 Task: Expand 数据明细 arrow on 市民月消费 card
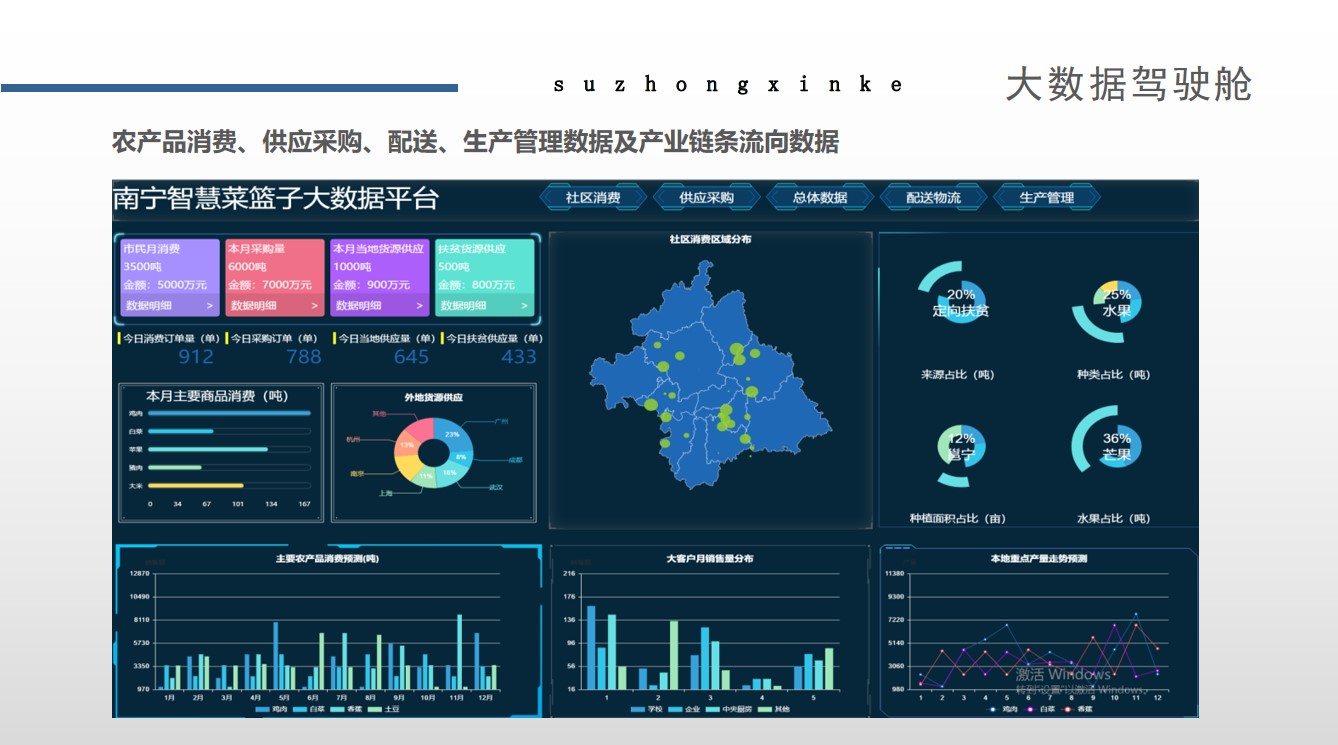click(209, 306)
